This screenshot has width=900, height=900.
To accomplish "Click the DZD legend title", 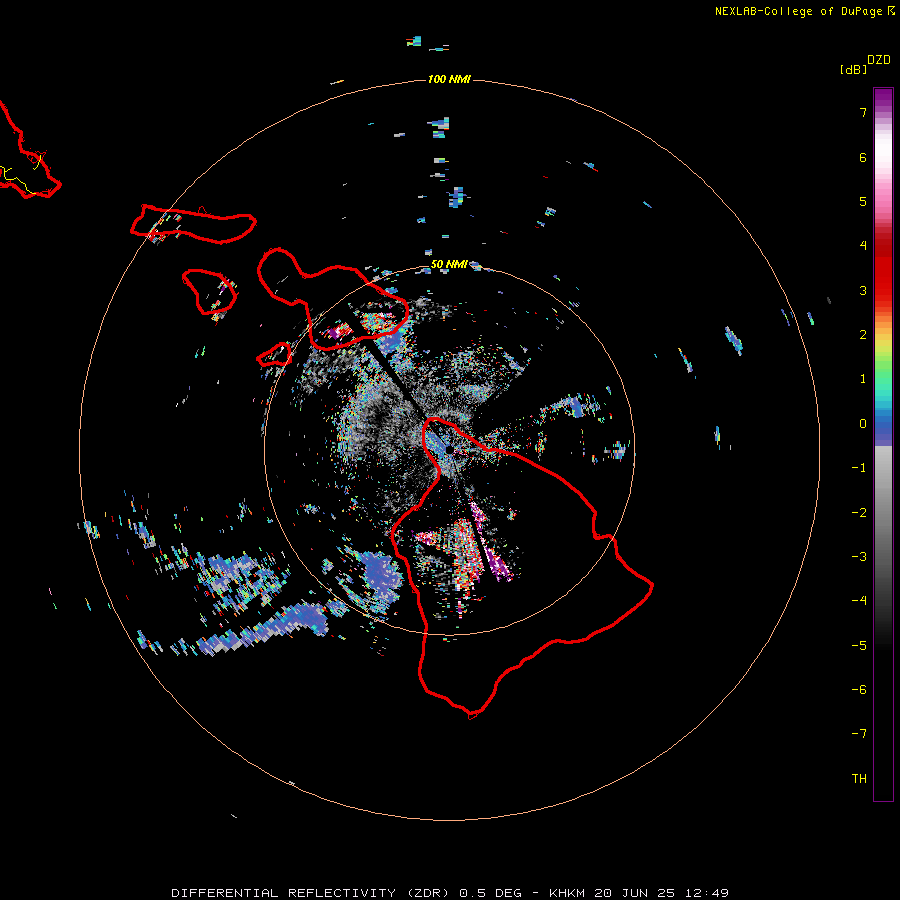I will point(879,60).
